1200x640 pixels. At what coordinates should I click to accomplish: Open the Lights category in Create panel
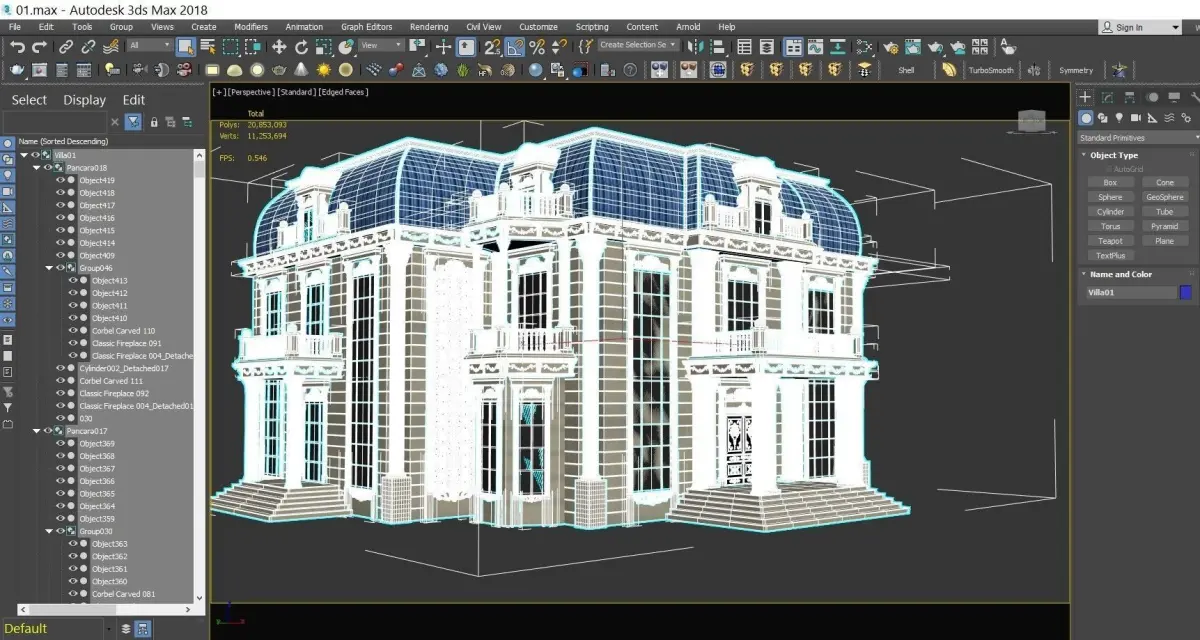(1118, 117)
